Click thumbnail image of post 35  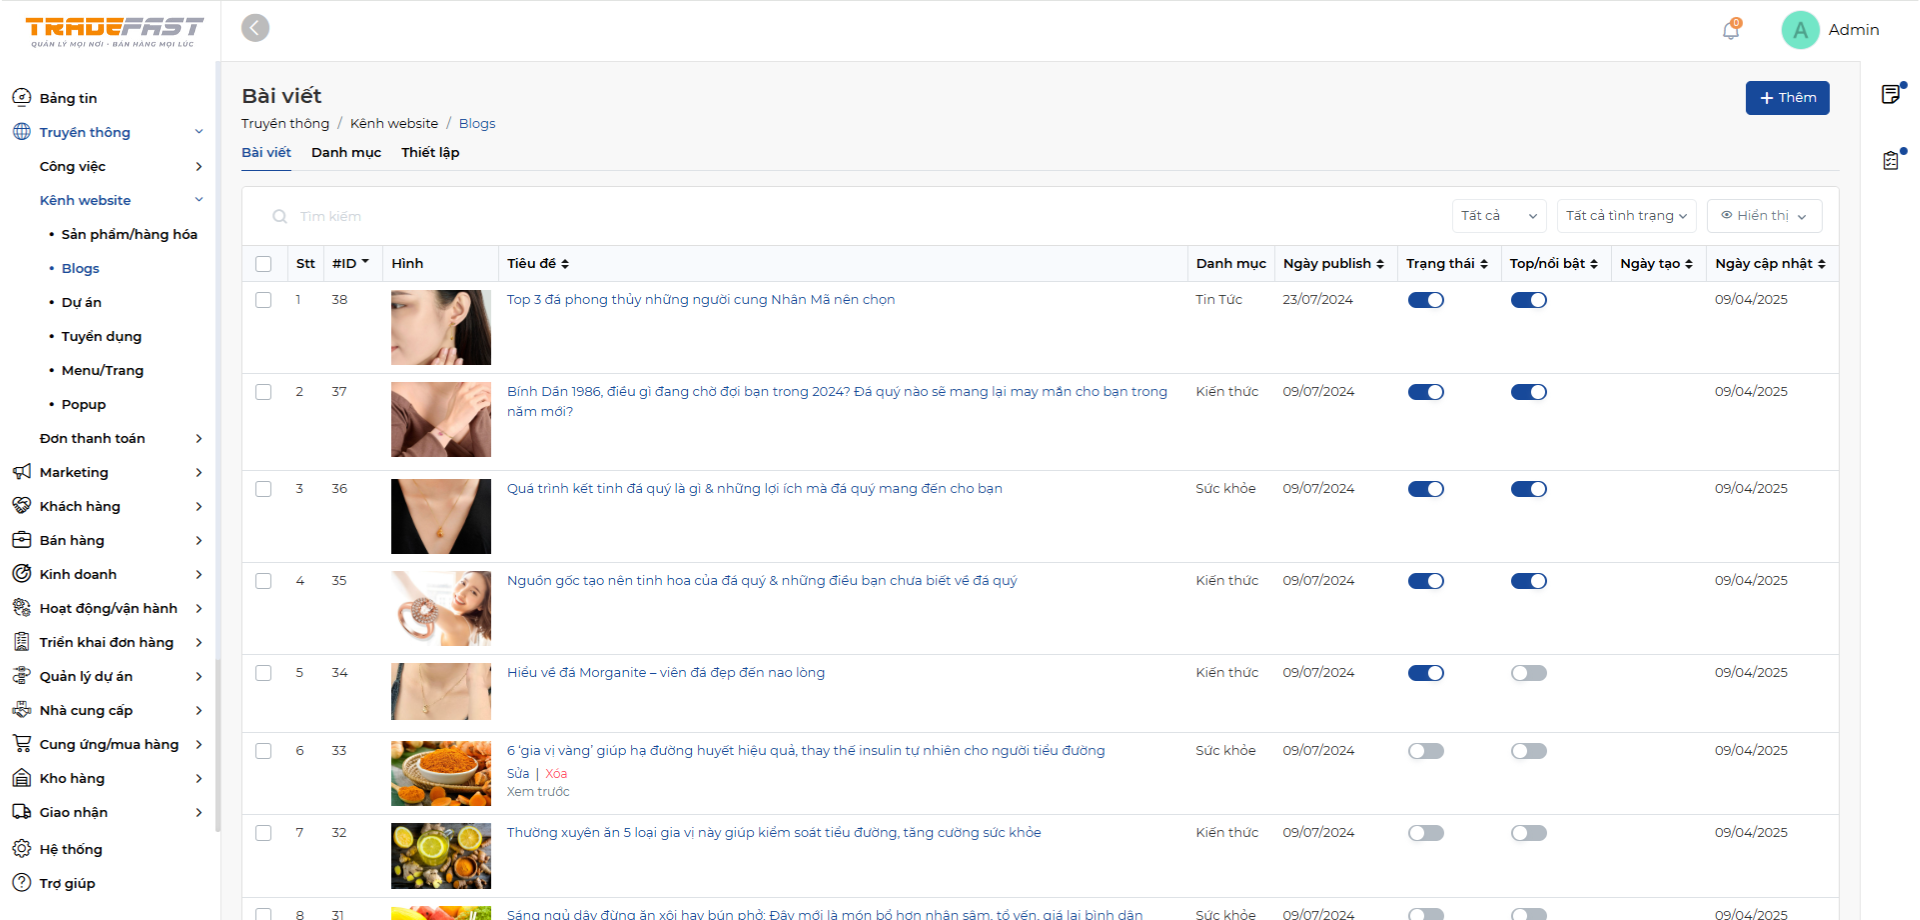pos(441,608)
